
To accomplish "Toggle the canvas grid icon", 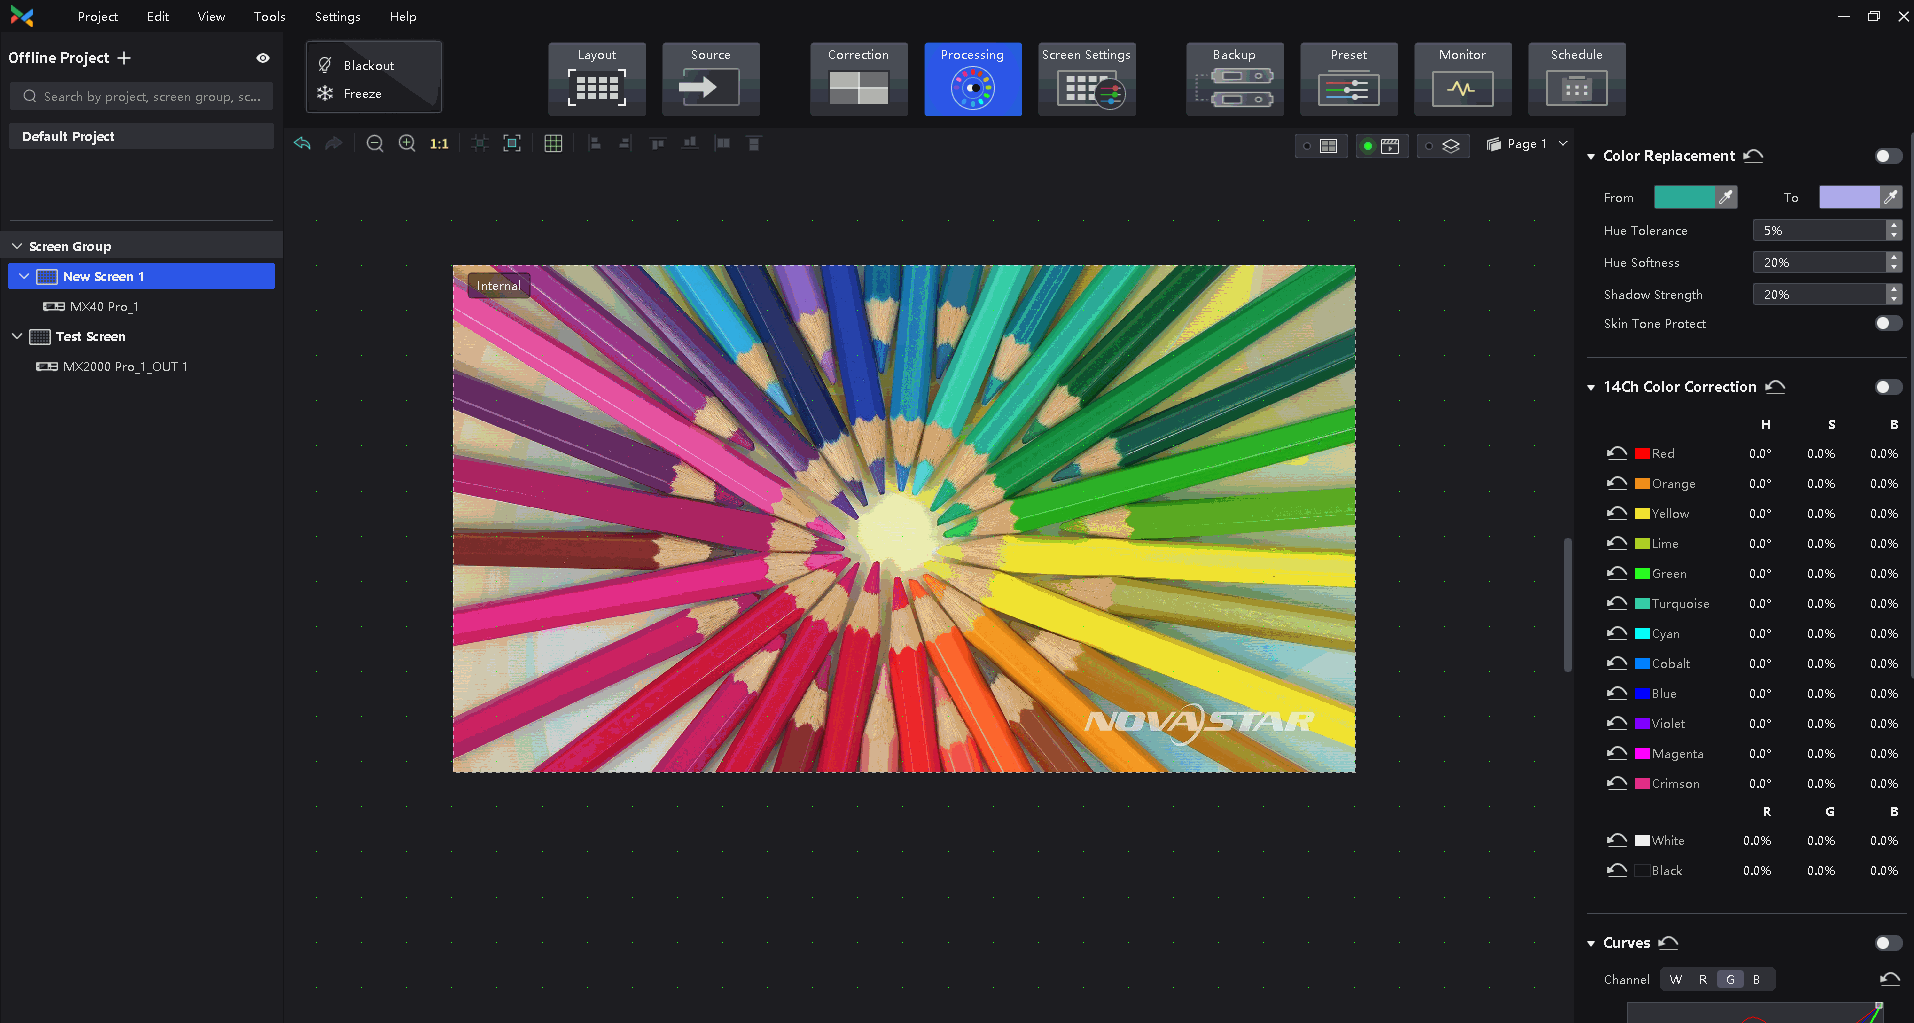I will point(553,143).
